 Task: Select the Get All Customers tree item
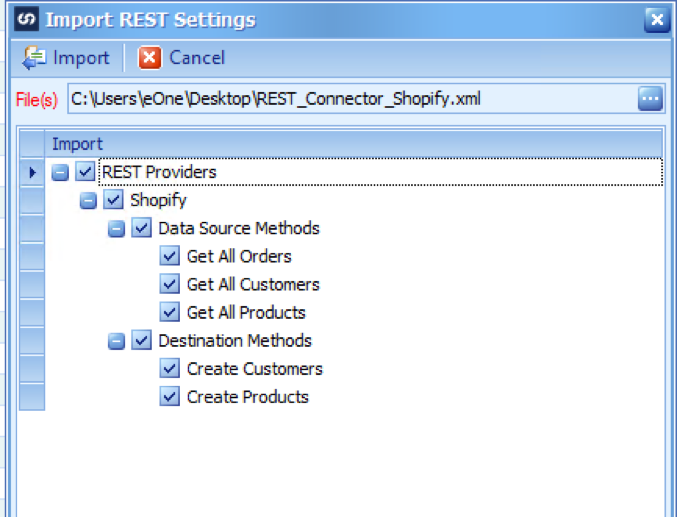[253, 285]
